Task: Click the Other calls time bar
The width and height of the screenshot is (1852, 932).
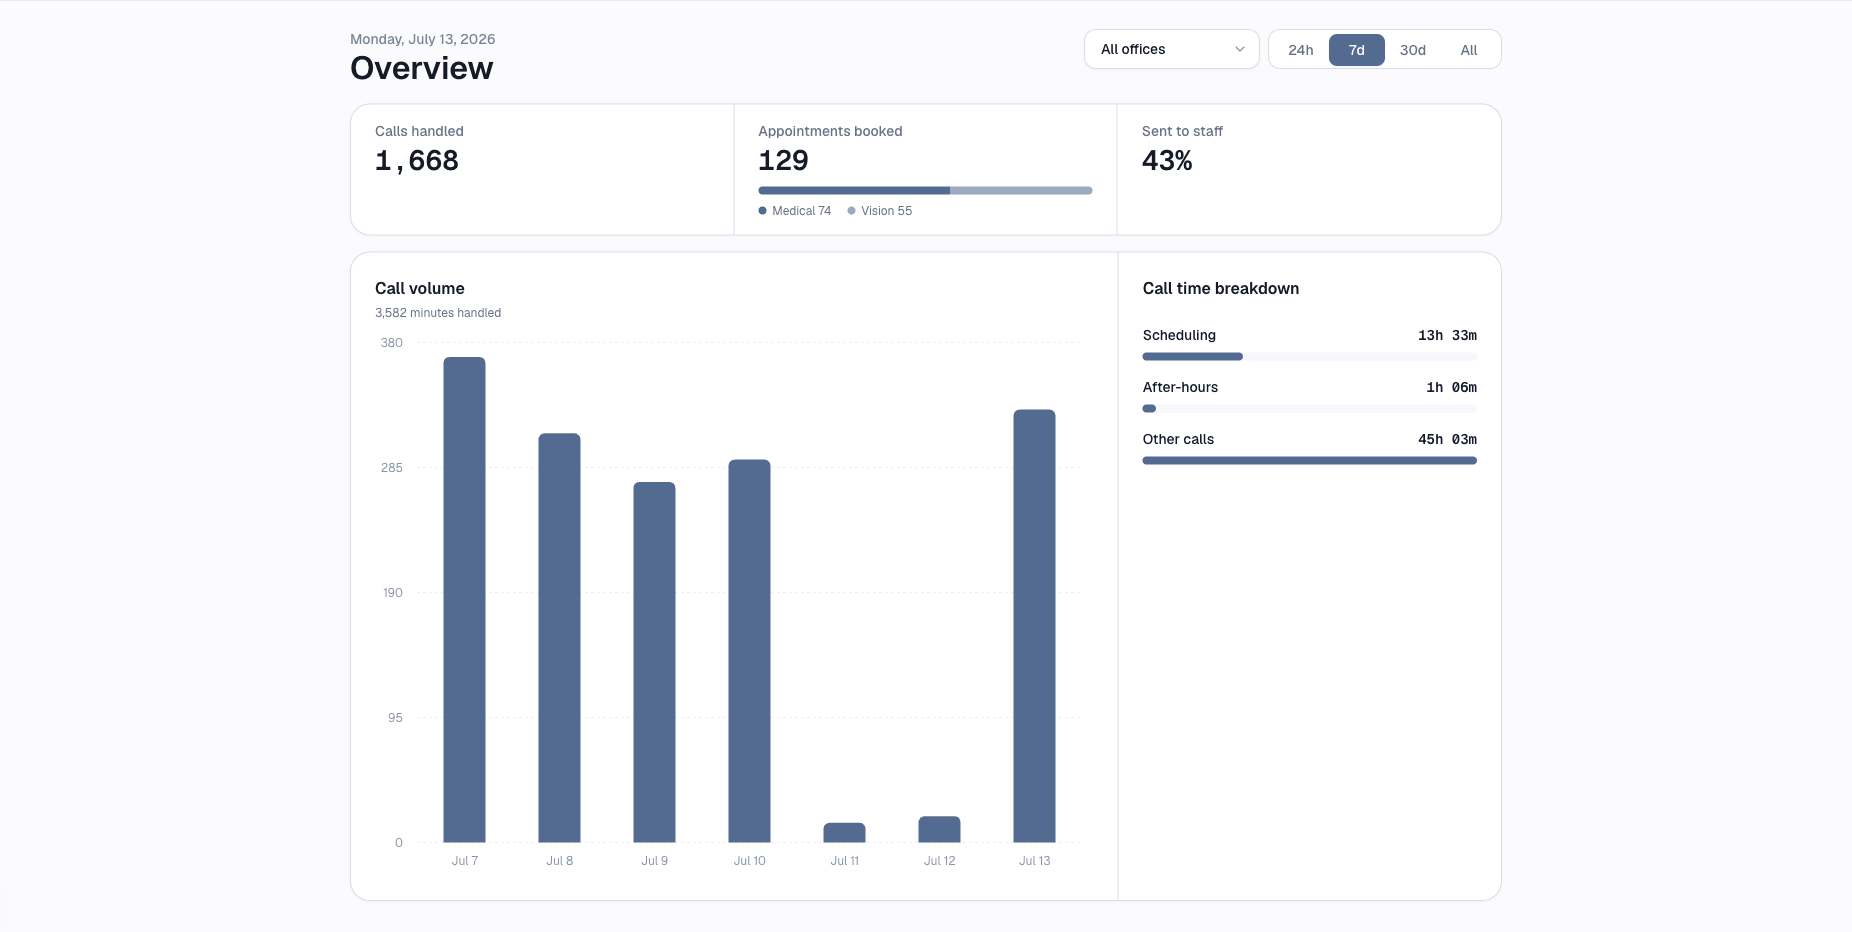Action: (1309, 460)
